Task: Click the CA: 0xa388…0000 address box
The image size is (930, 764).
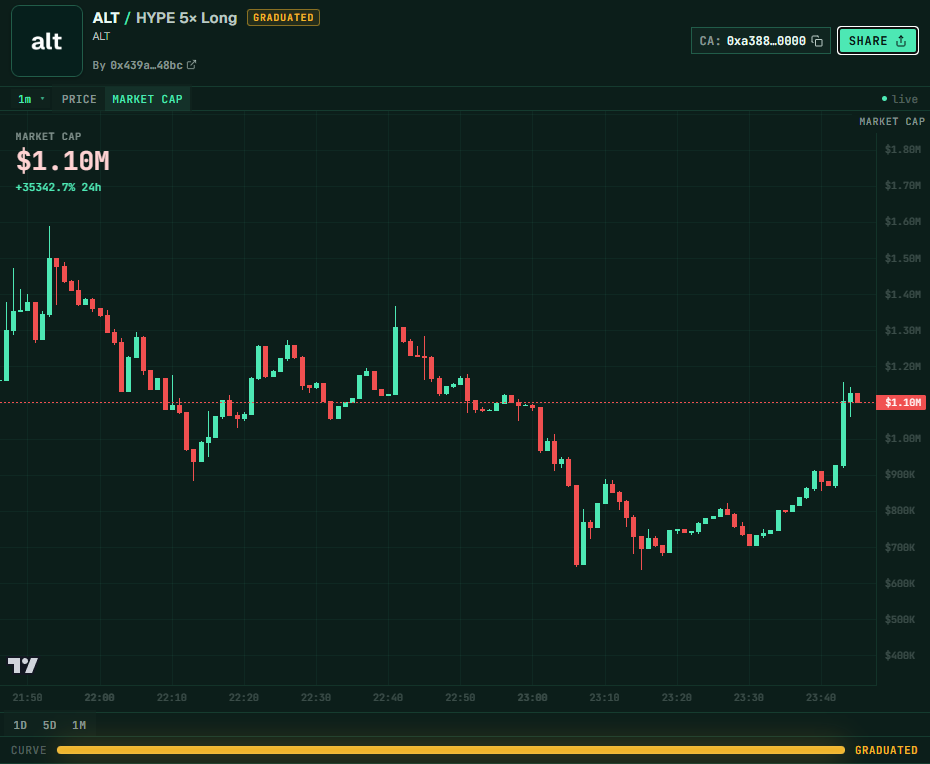Action: point(760,41)
